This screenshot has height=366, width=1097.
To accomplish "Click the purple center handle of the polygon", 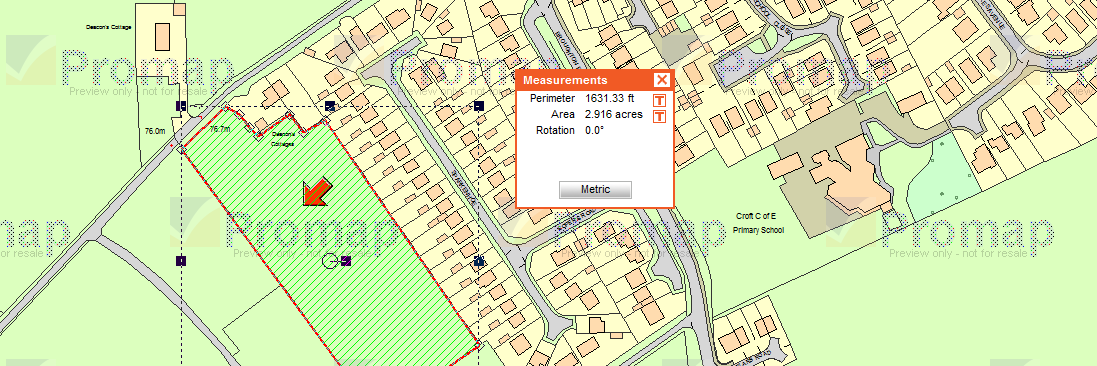I will [x=346, y=261].
